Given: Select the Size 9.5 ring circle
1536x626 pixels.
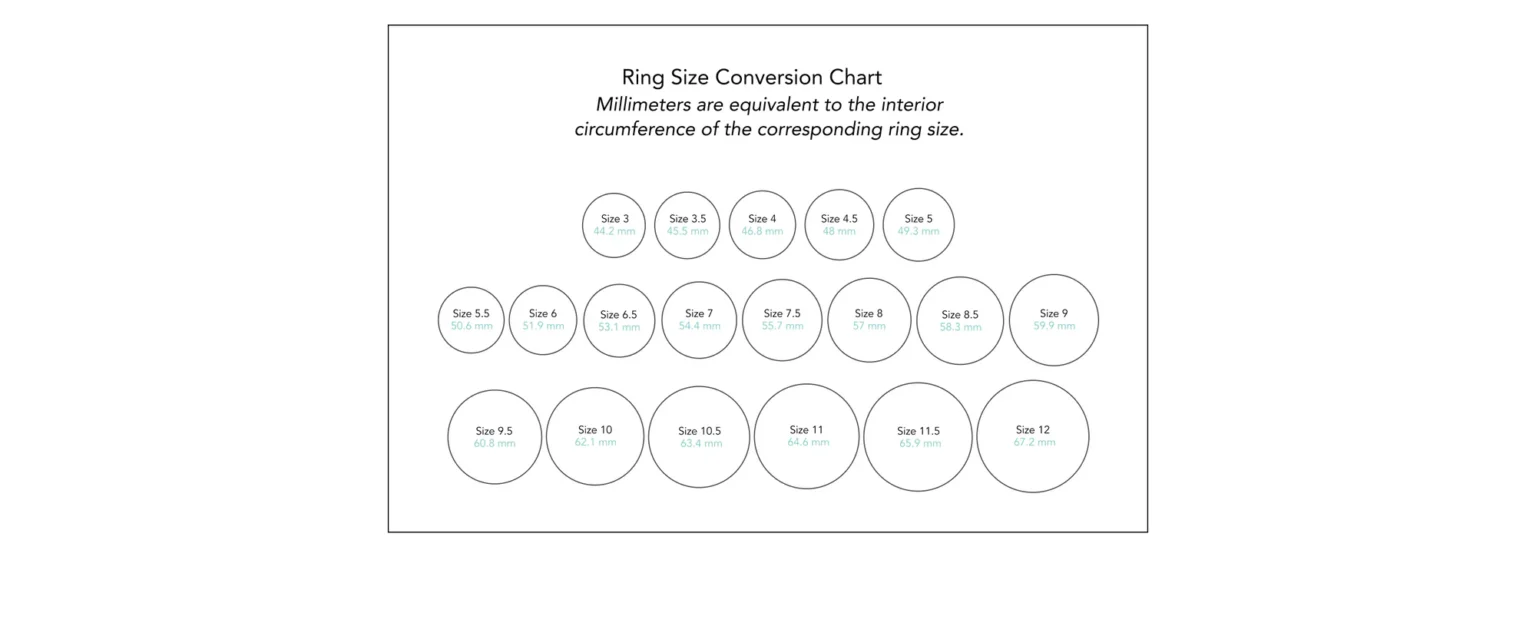Looking at the screenshot, I should pos(494,437).
